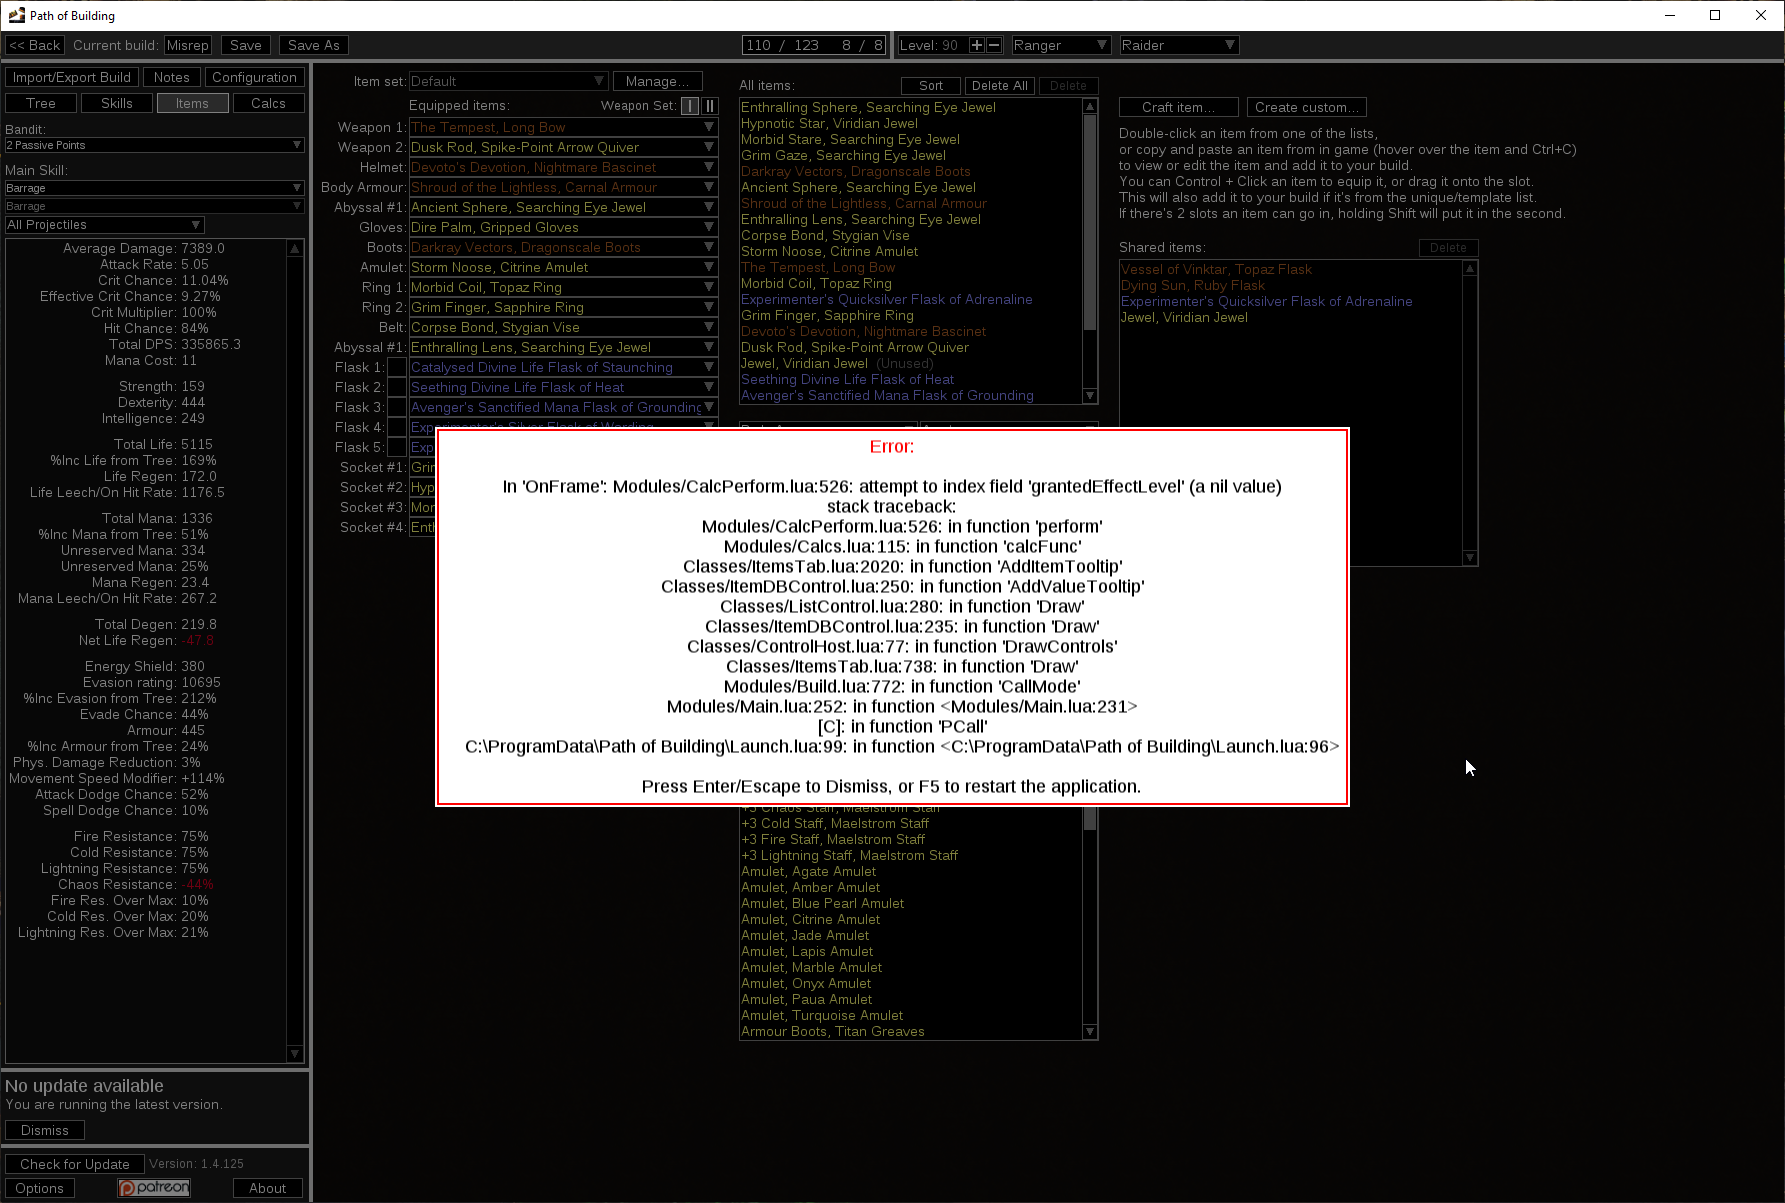Image resolution: width=1785 pixels, height=1203 pixels.
Task: Sort the All items list
Action: [929, 85]
